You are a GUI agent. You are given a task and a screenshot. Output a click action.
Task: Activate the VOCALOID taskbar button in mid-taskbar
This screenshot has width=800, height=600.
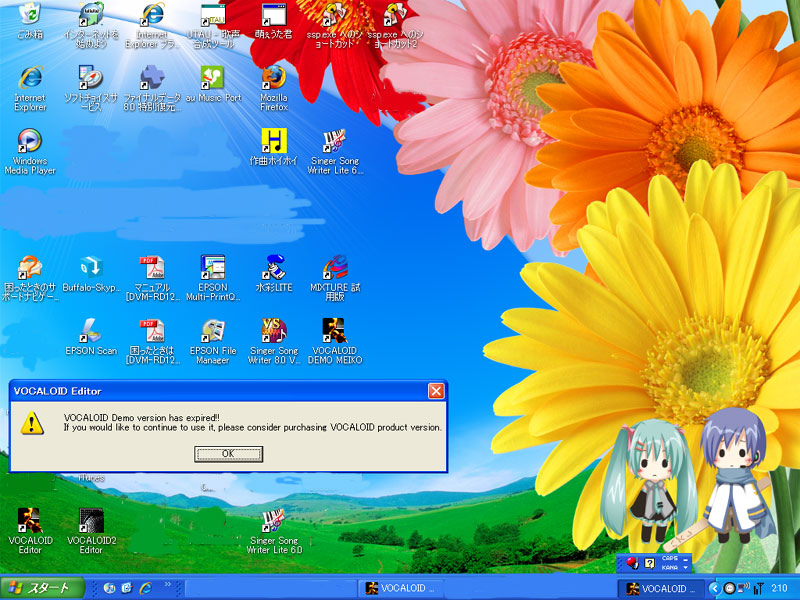pos(401,588)
